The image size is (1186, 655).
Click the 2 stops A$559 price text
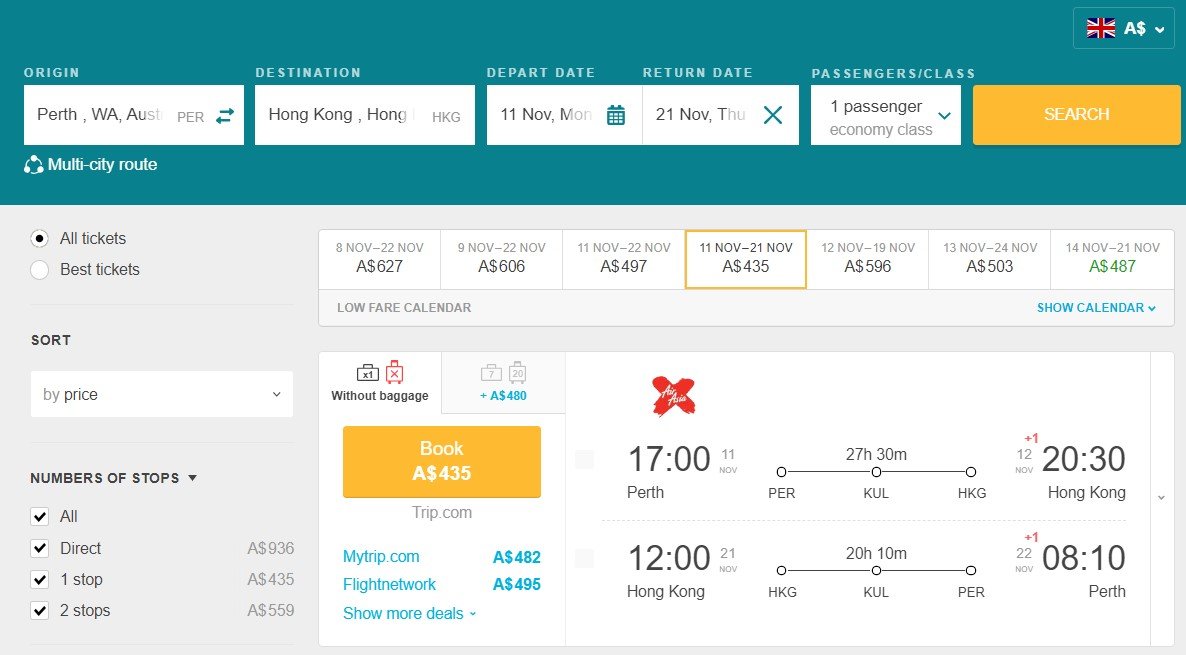click(271, 610)
